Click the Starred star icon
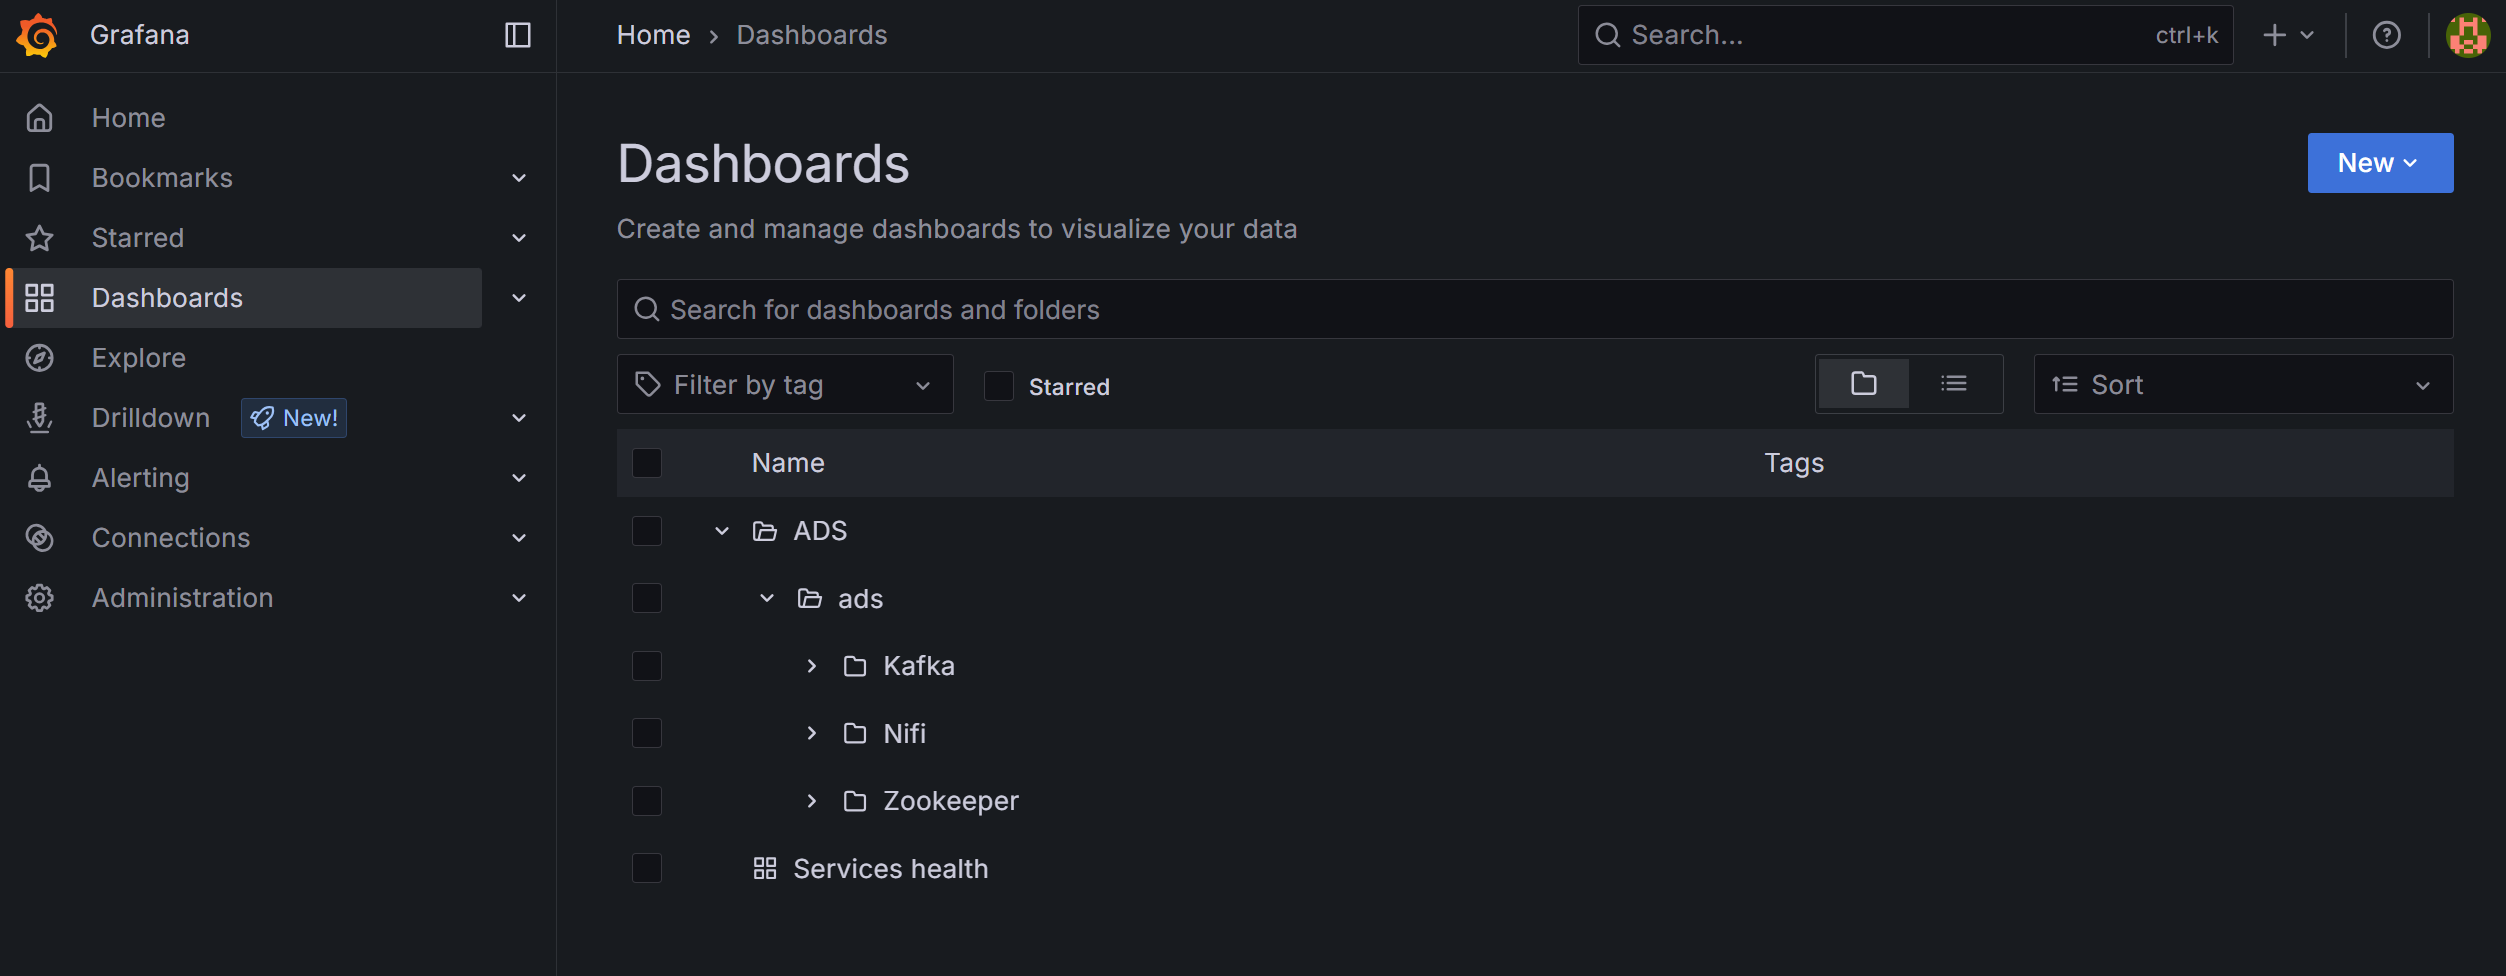This screenshot has height=976, width=2506. point(40,238)
